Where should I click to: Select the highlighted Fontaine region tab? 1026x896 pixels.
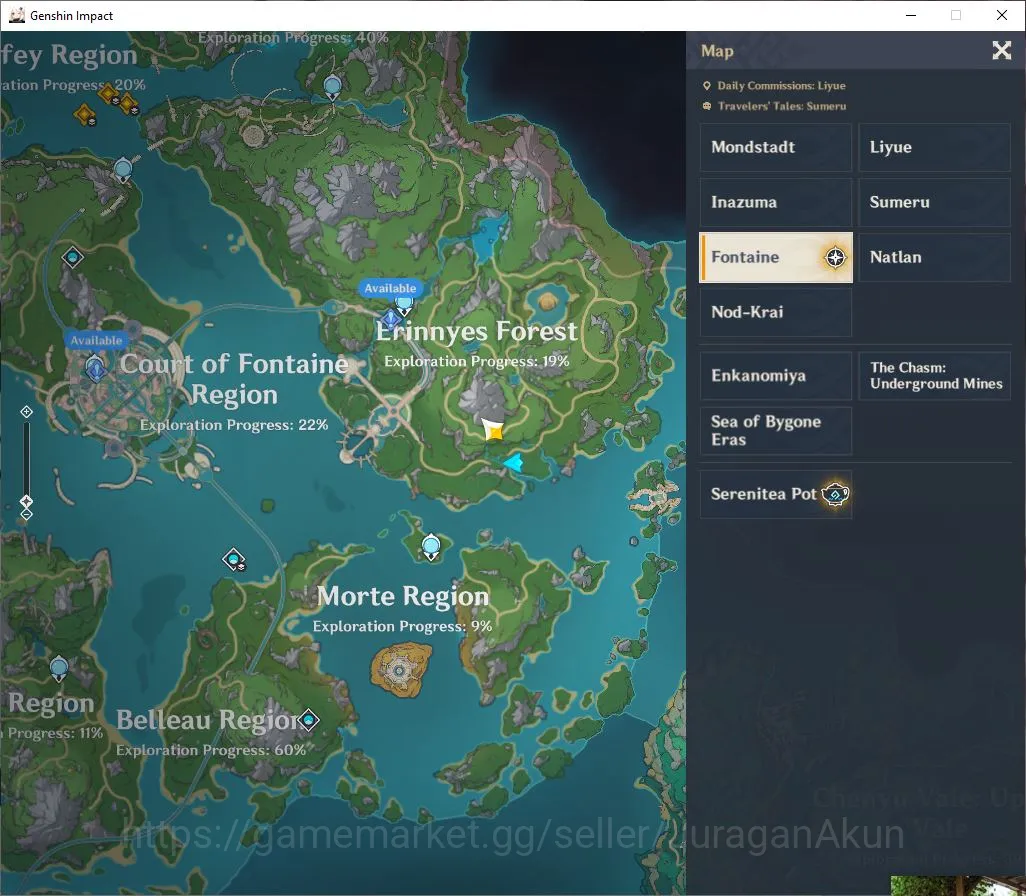(775, 257)
